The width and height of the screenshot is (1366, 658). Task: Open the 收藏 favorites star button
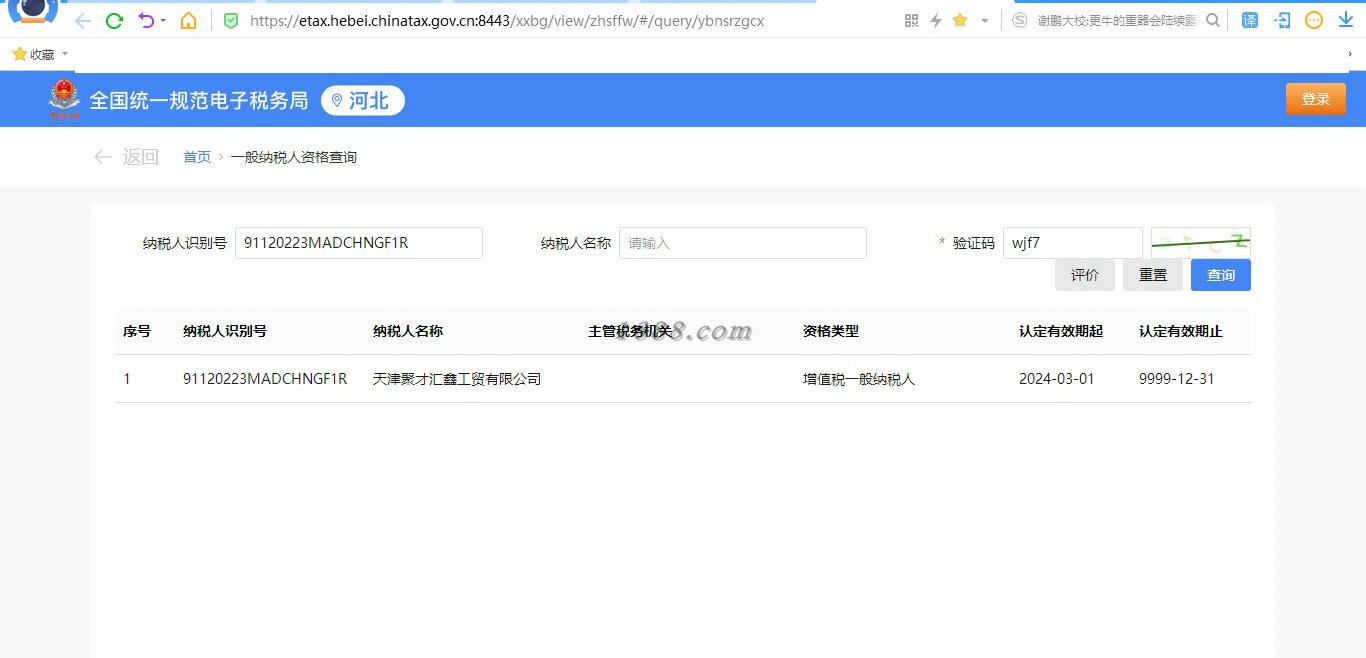(33, 54)
